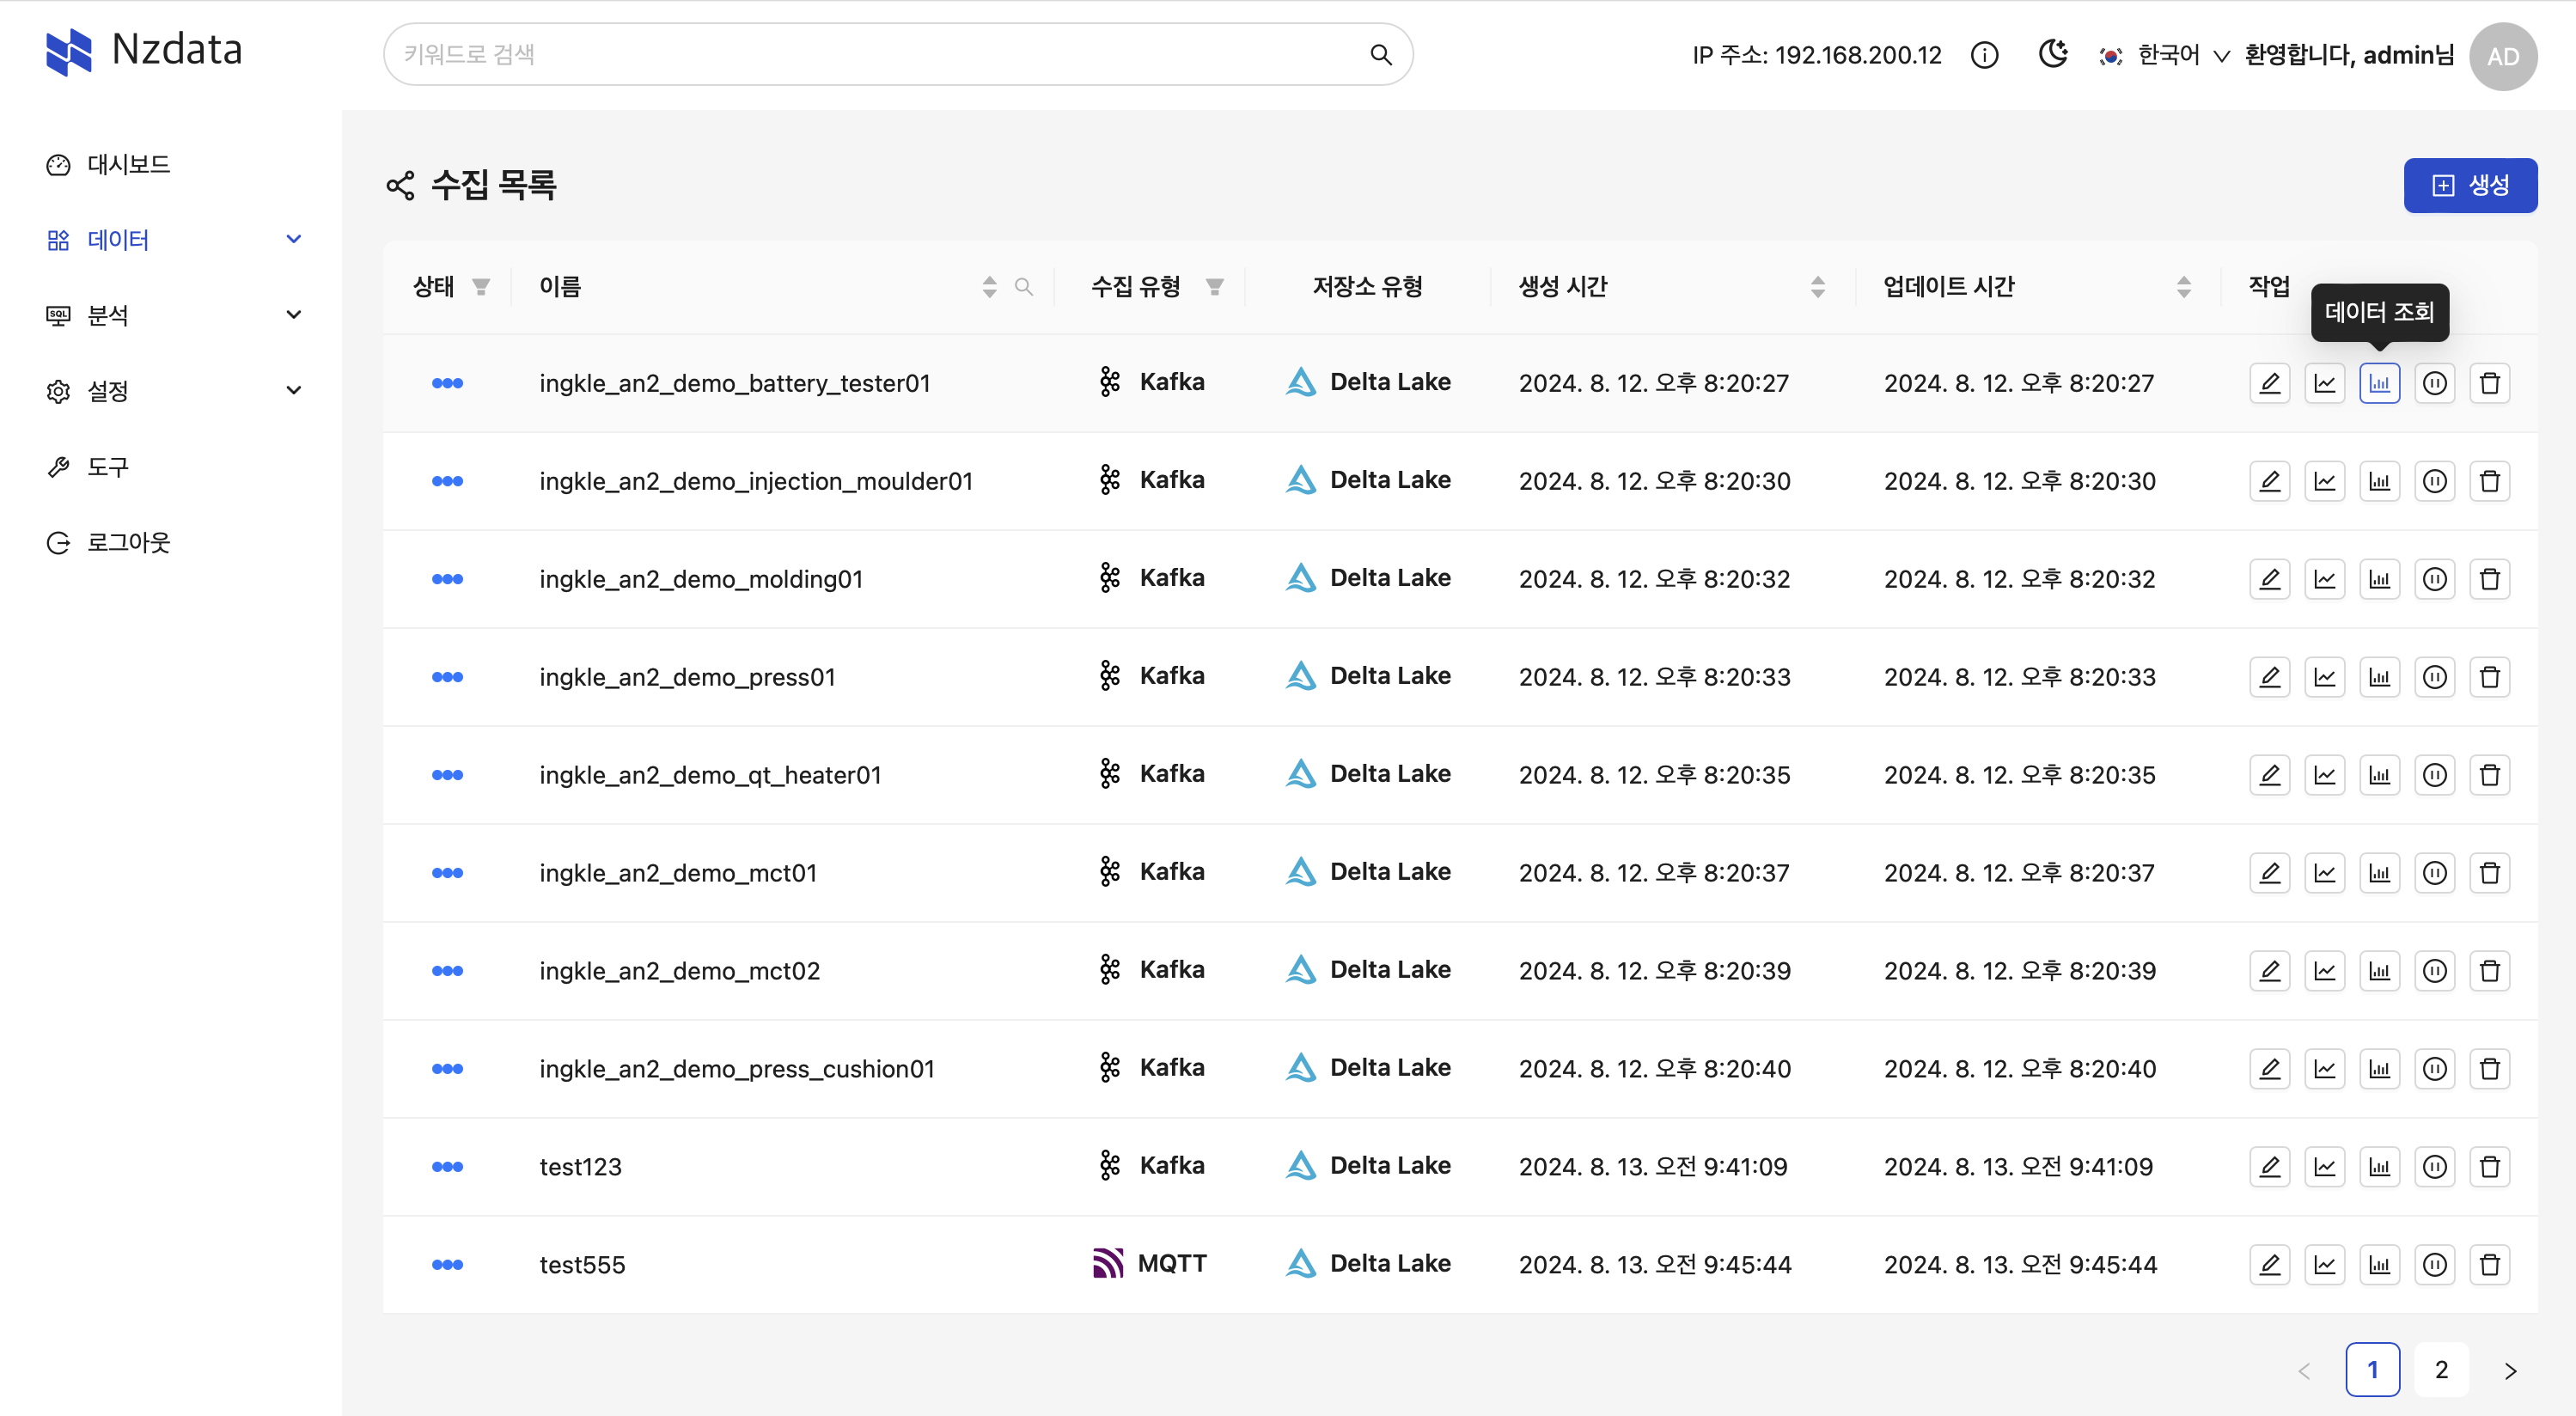
Task: Click Kafka type in ingkle_an2_demo_press01 row
Action: click(x=1151, y=676)
